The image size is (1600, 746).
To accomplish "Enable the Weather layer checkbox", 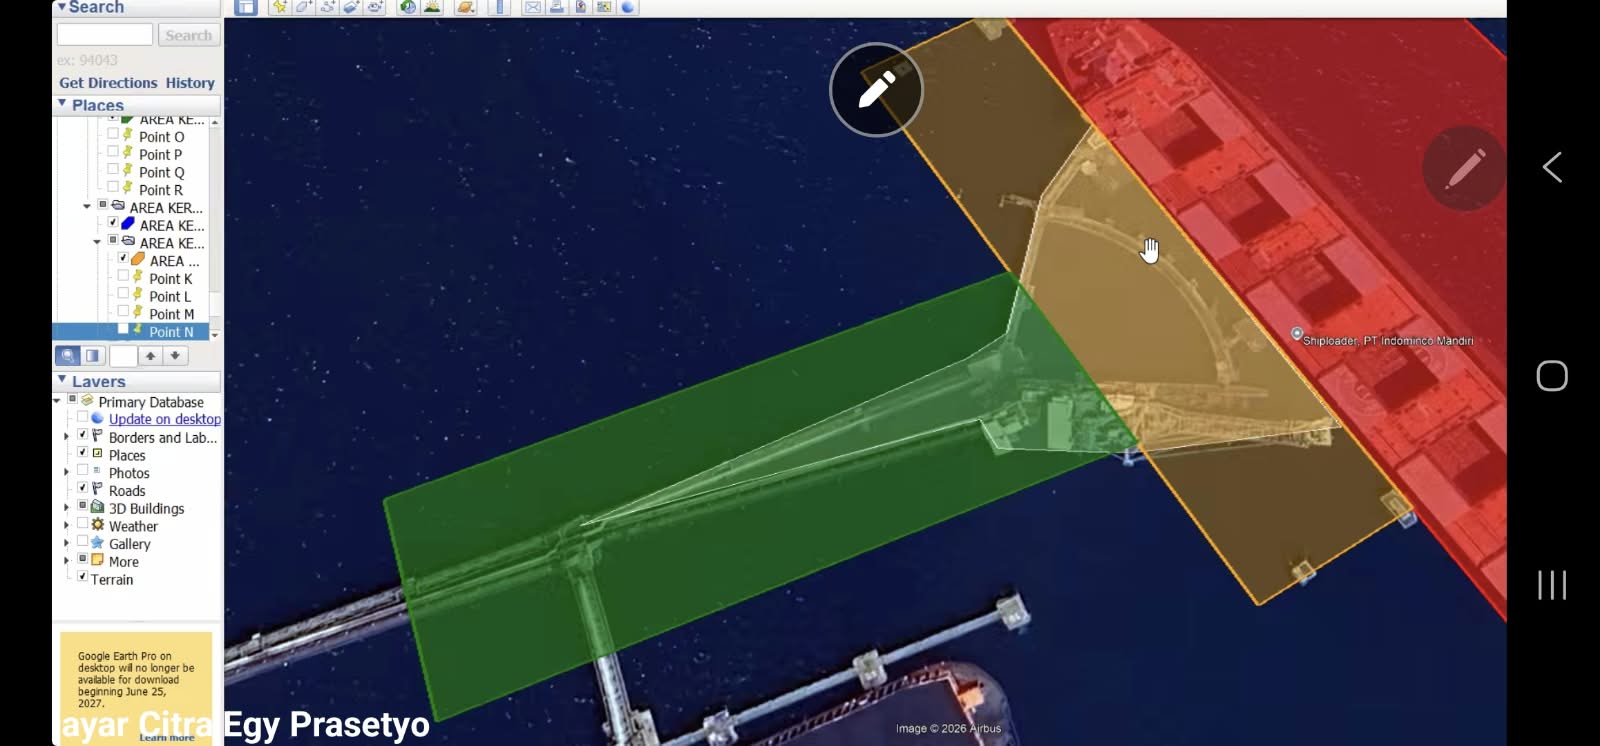I will (x=83, y=523).
